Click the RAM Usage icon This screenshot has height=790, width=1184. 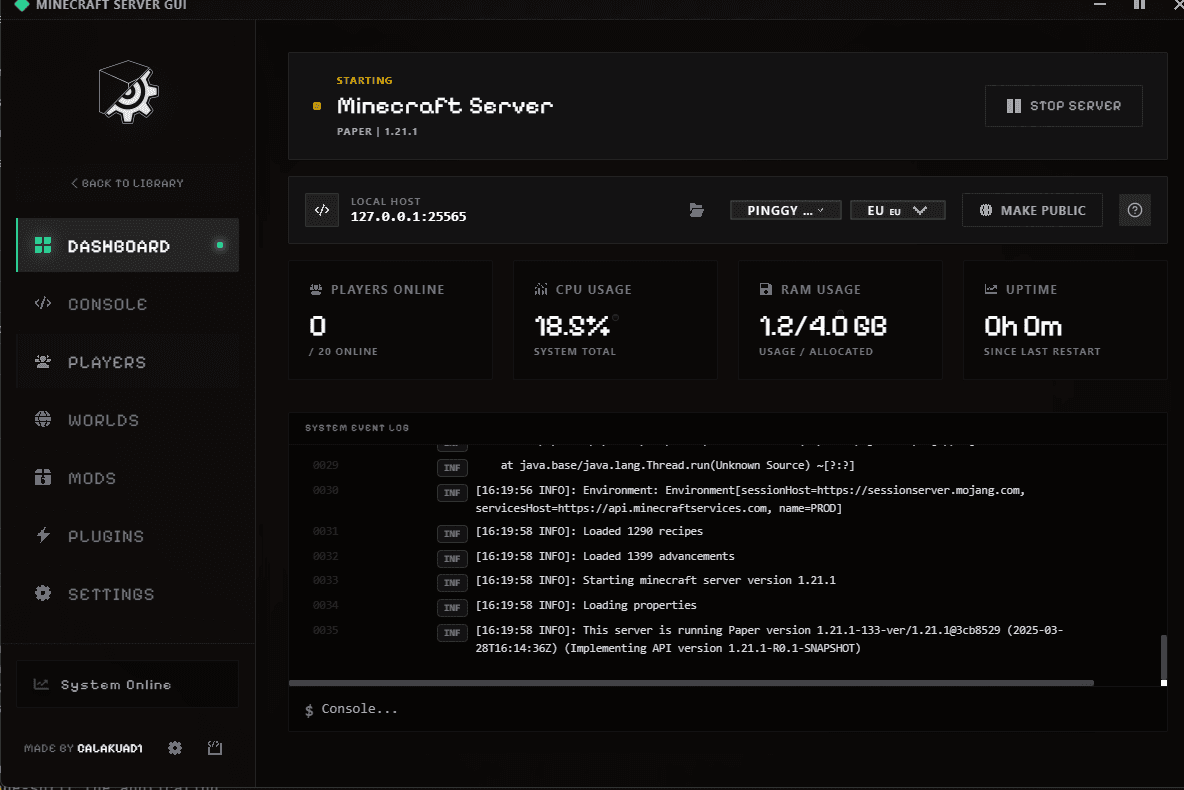[766, 289]
